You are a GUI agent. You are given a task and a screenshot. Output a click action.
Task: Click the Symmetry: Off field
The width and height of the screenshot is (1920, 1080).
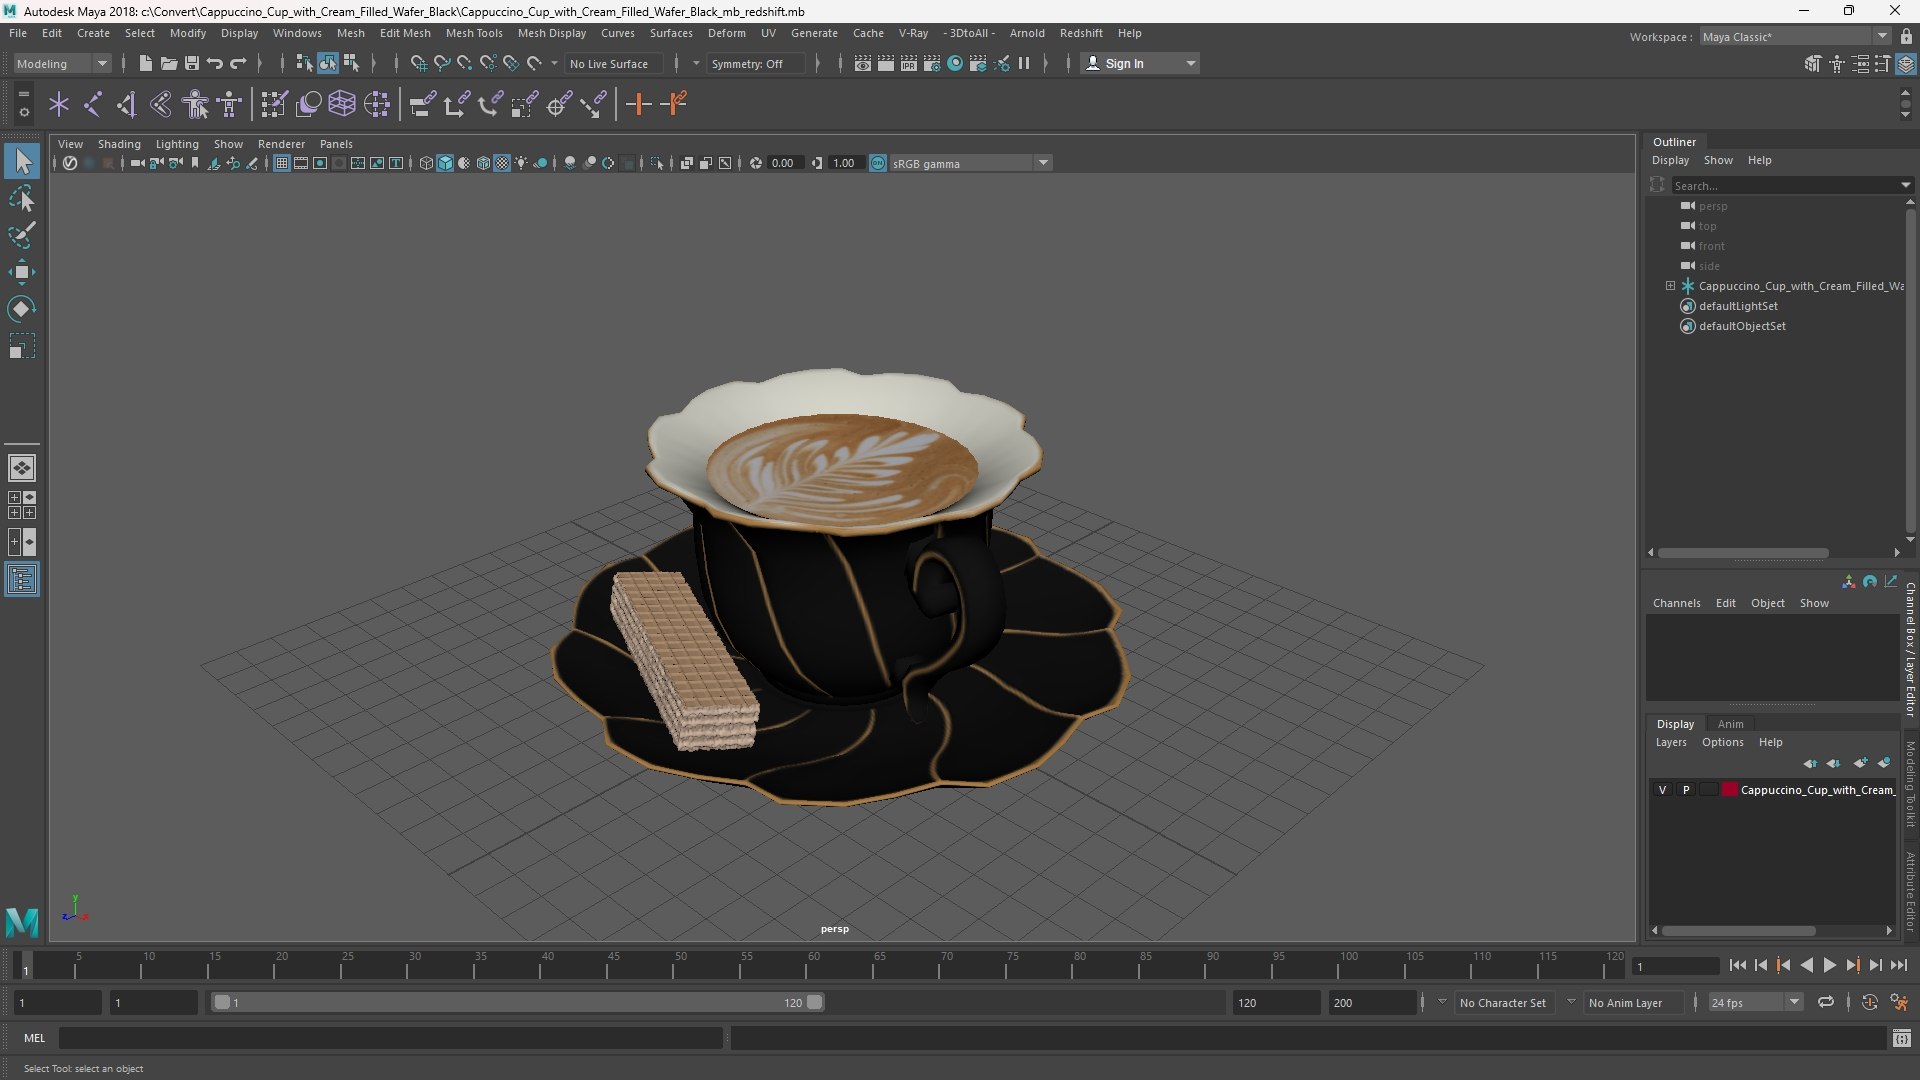pos(755,63)
